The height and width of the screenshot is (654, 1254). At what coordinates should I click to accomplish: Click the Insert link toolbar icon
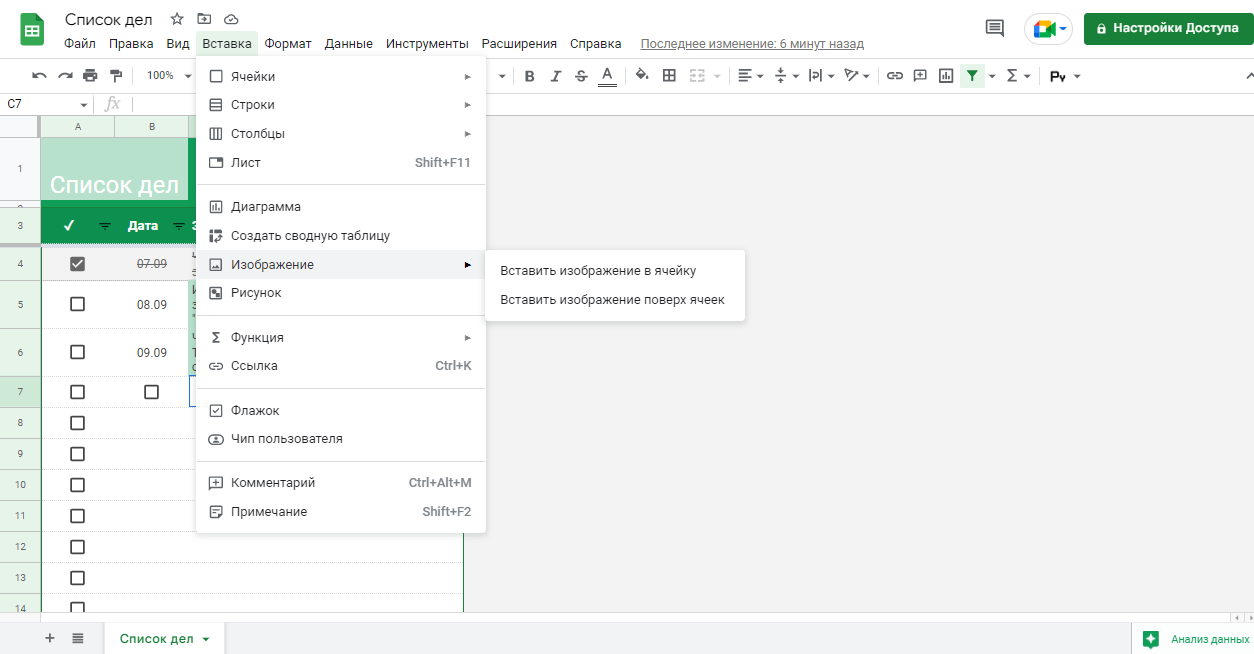(x=895, y=76)
